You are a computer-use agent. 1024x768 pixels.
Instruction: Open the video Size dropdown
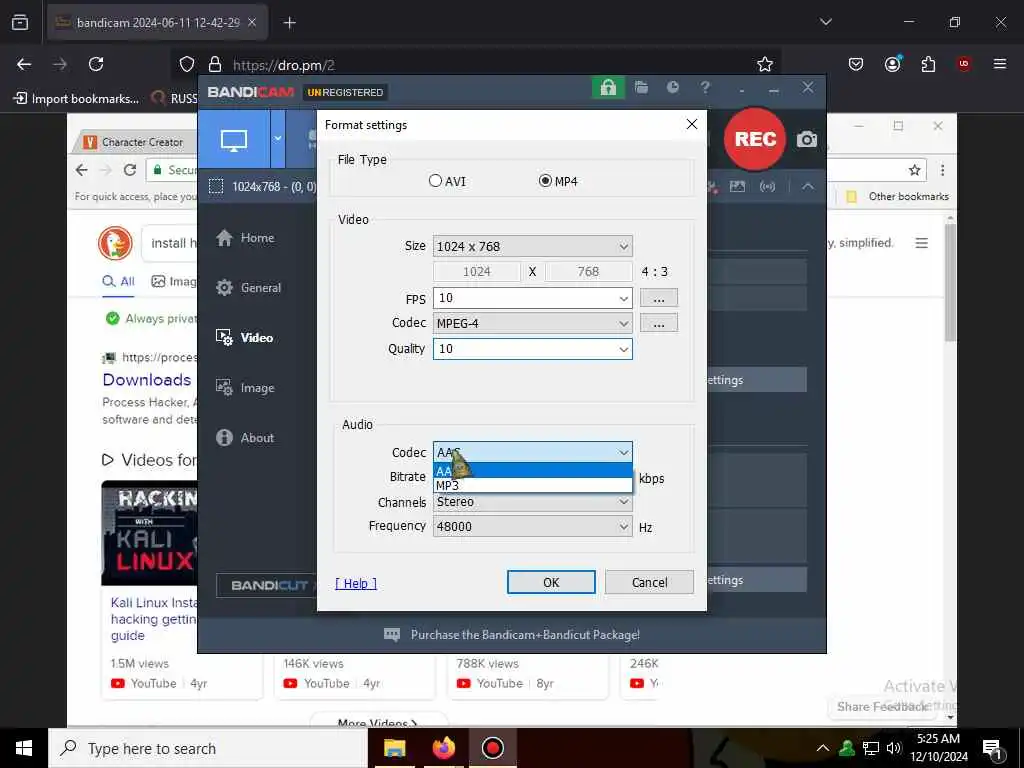click(532, 246)
